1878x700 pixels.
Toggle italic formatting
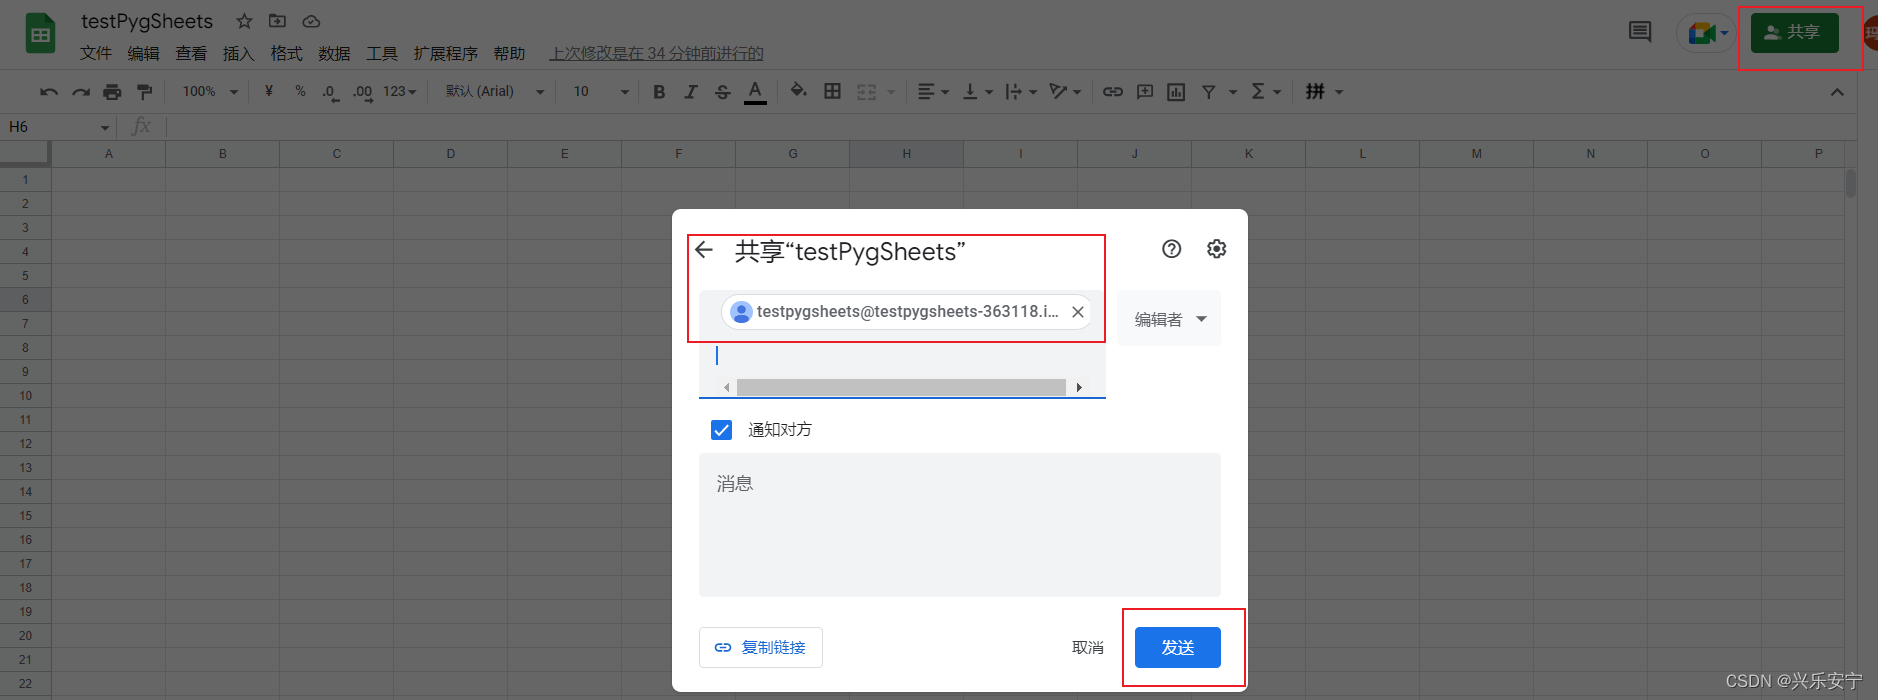pyautogui.click(x=691, y=92)
